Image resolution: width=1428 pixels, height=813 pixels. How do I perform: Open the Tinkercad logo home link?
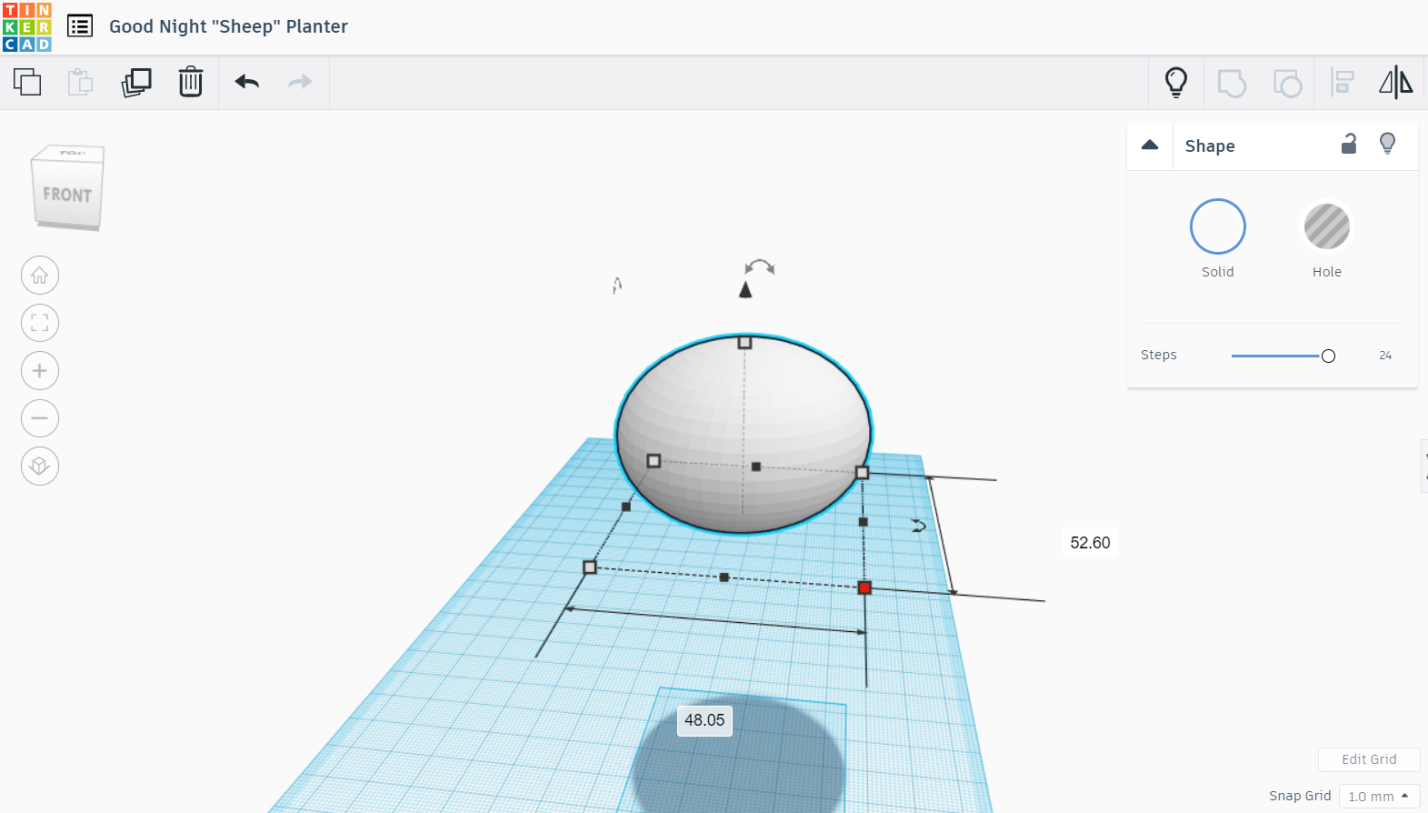point(27,27)
